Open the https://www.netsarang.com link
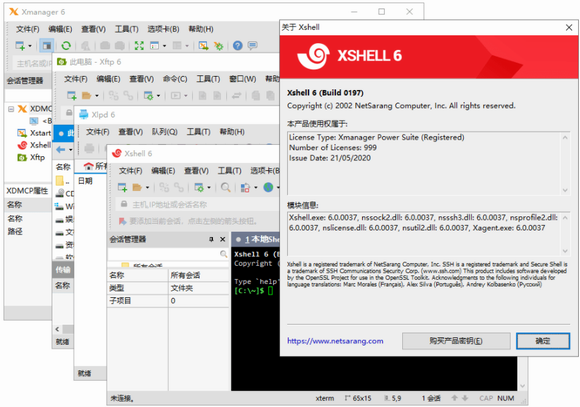This screenshot has height=407, width=580. tap(335, 341)
